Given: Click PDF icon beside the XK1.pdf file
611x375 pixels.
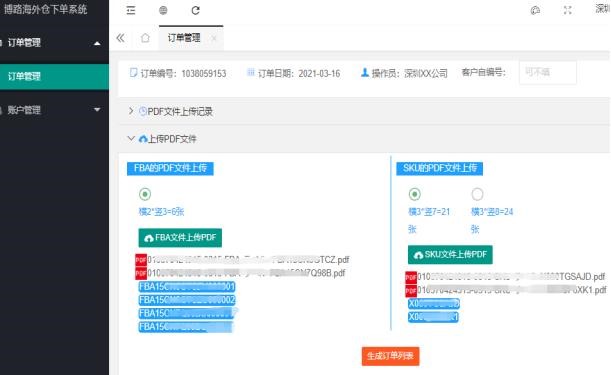Looking at the screenshot, I should (x=411, y=290).
